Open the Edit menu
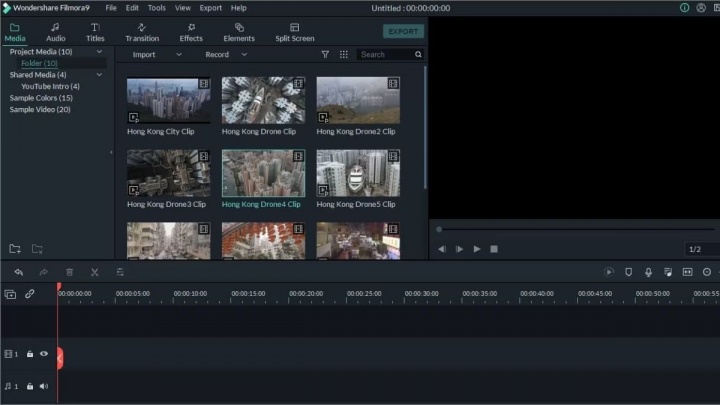Viewport: 720px width, 405px height. click(132, 8)
